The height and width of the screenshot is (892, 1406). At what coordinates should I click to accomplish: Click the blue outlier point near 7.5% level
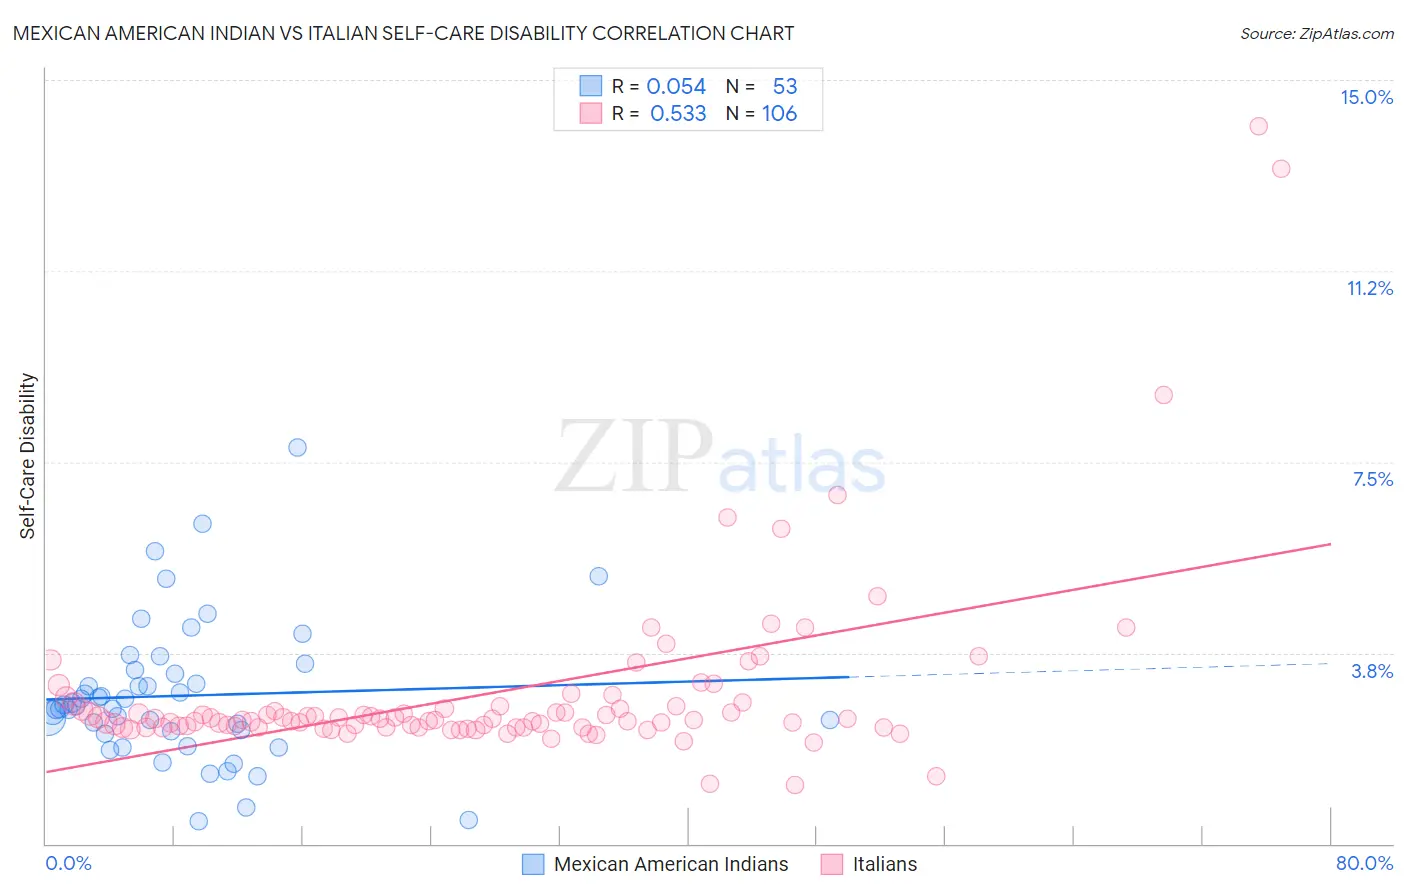click(297, 447)
